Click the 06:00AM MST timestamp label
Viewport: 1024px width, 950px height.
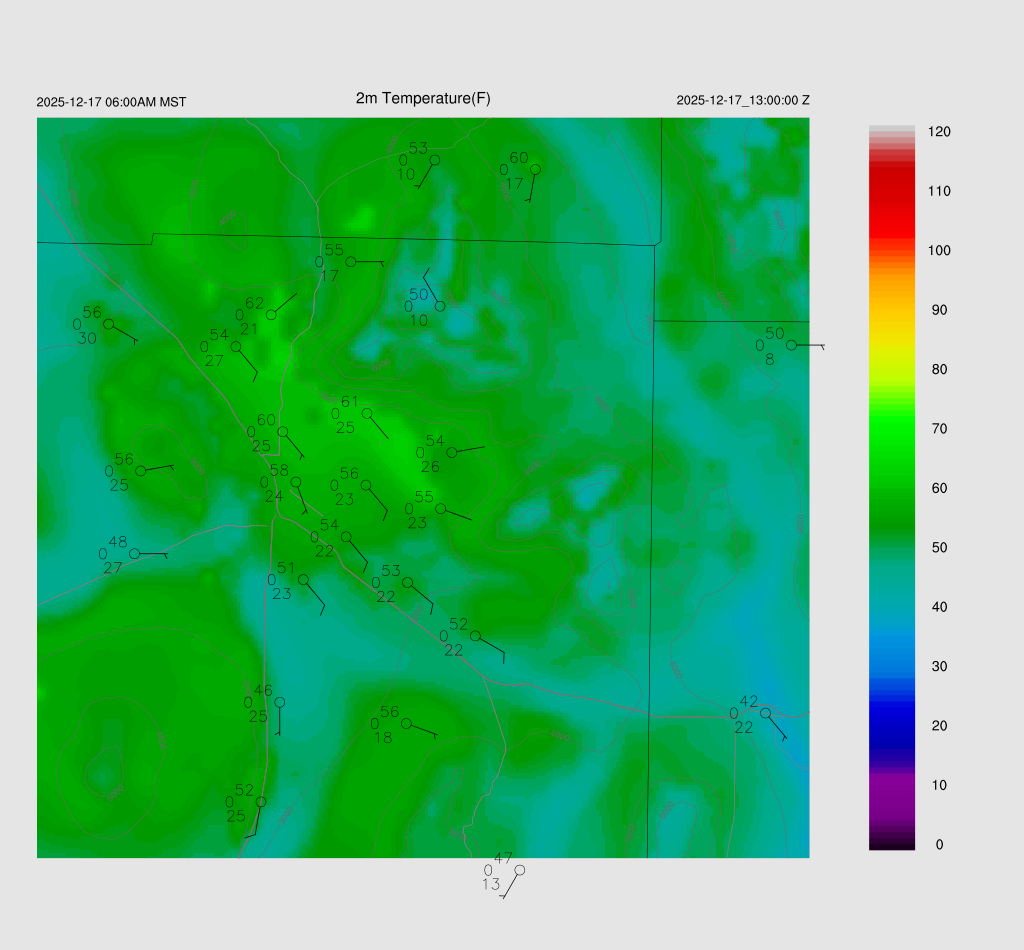click(x=111, y=102)
